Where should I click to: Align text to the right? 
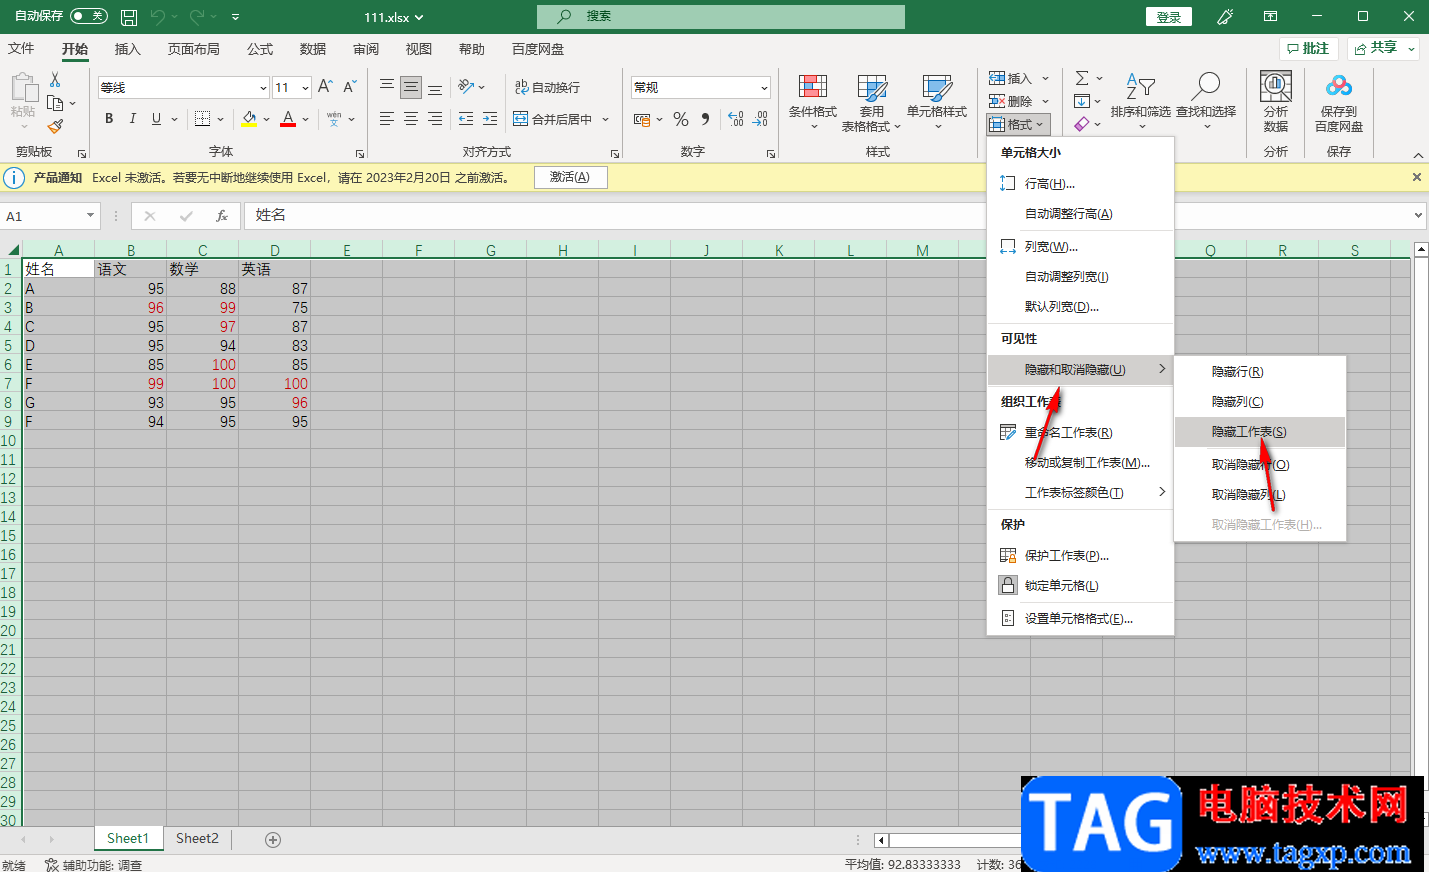click(435, 119)
